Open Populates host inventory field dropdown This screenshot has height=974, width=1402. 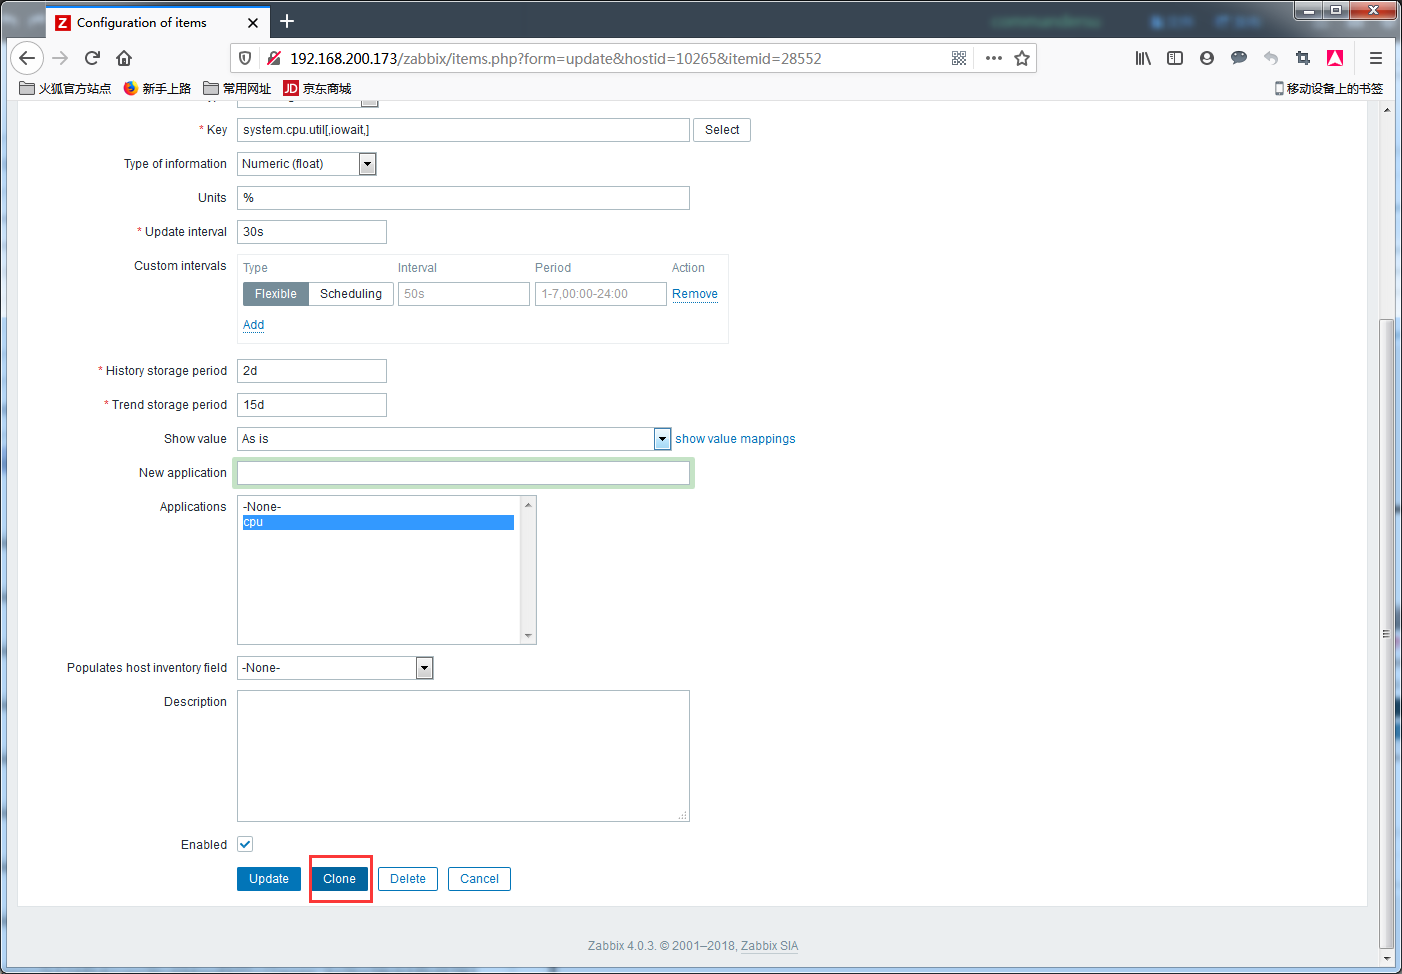point(335,668)
